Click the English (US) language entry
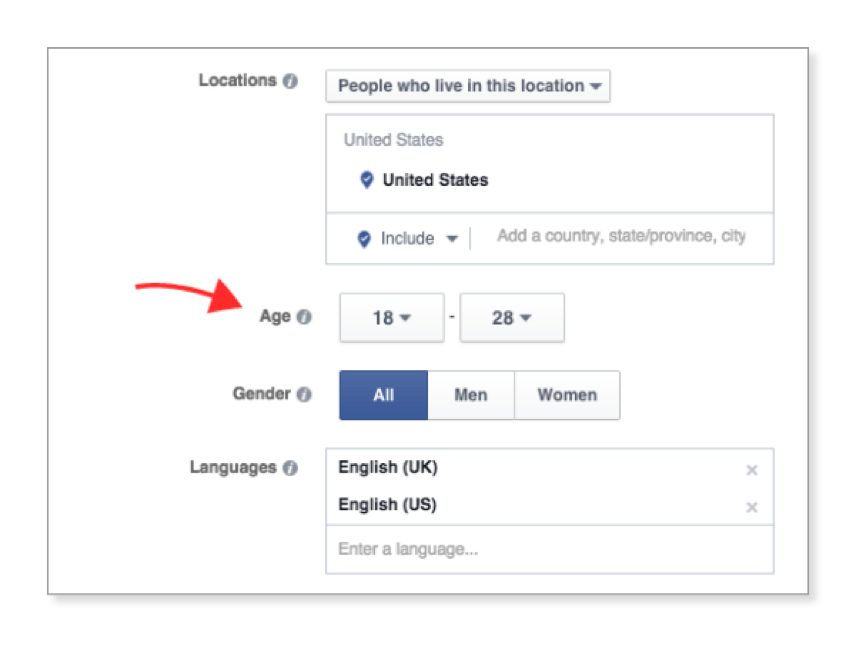 [x=388, y=505]
